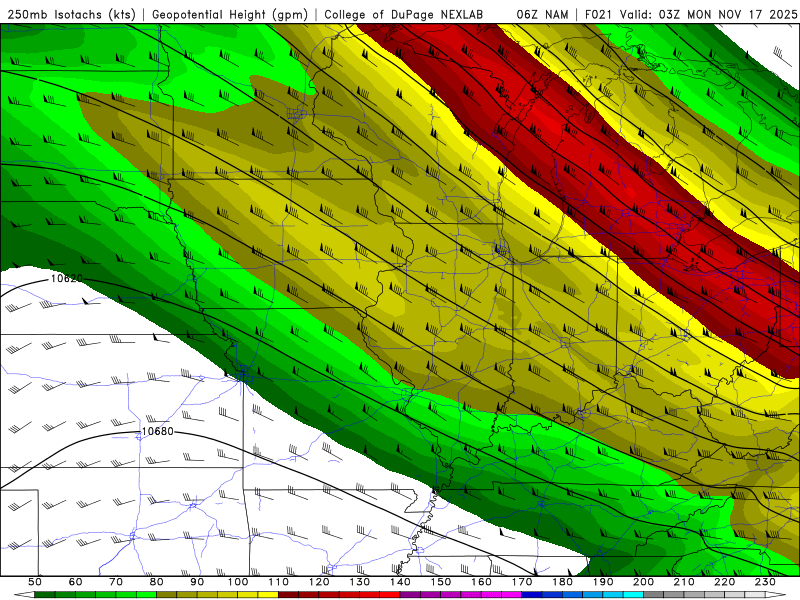Click the 50 value on the color scale
Viewport: 800px width, 600px height.
coord(35,582)
